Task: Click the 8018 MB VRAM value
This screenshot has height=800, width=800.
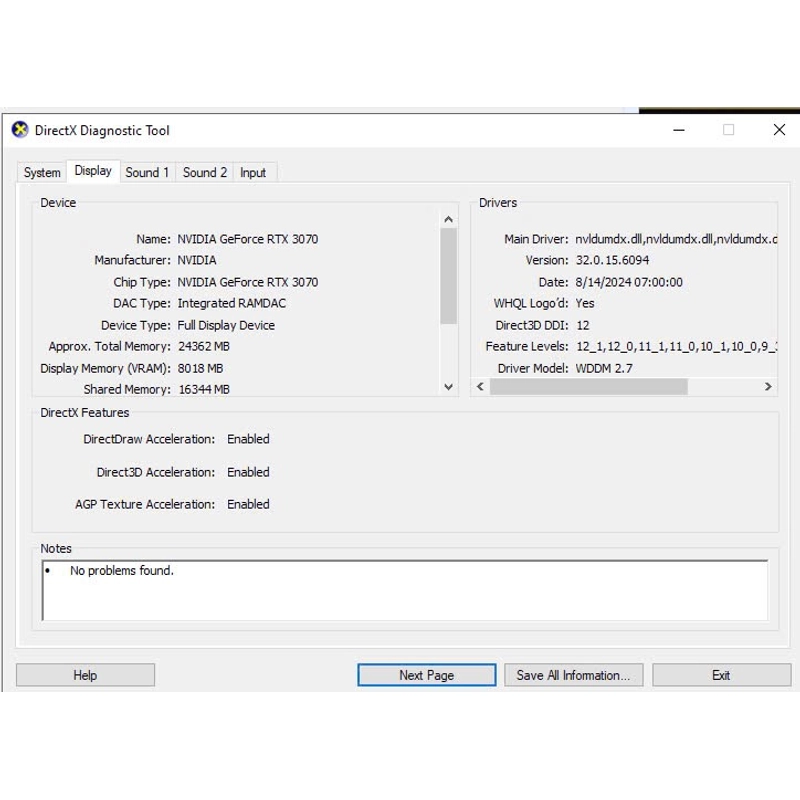Action: click(200, 368)
